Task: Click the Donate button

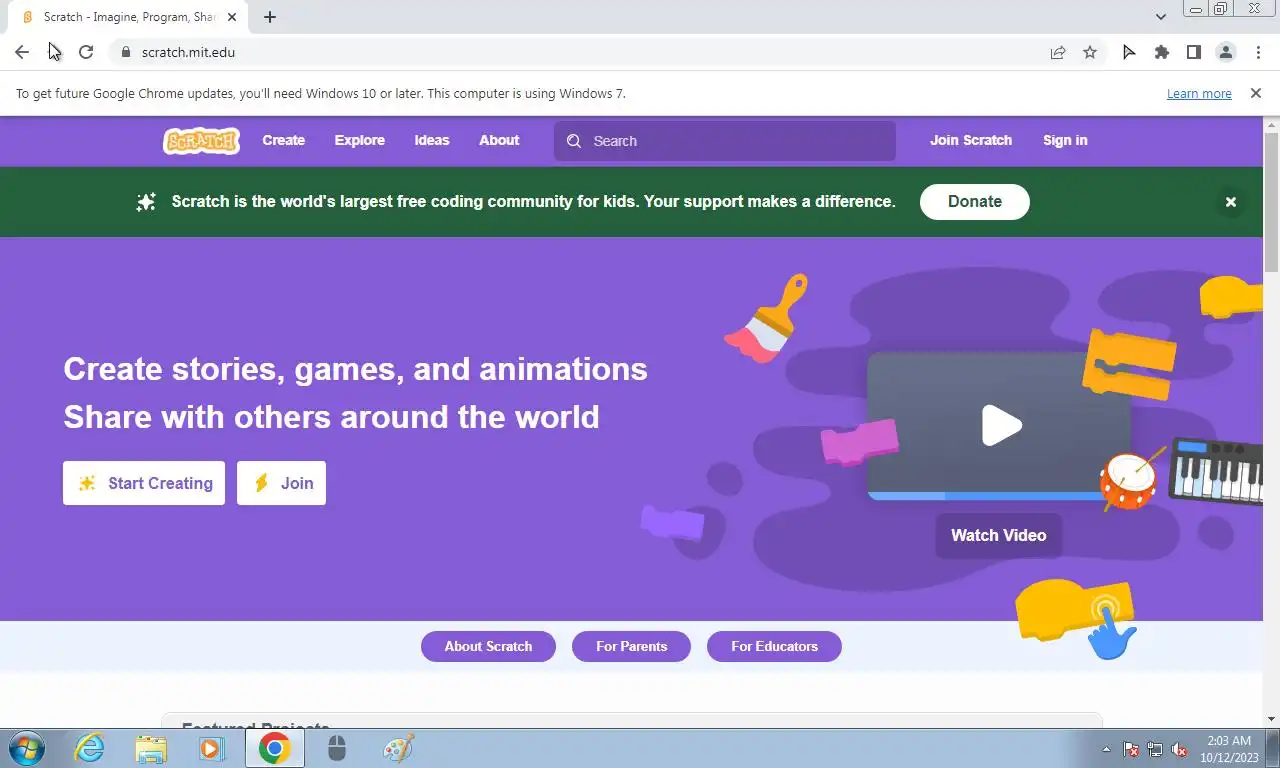Action: click(x=975, y=201)
